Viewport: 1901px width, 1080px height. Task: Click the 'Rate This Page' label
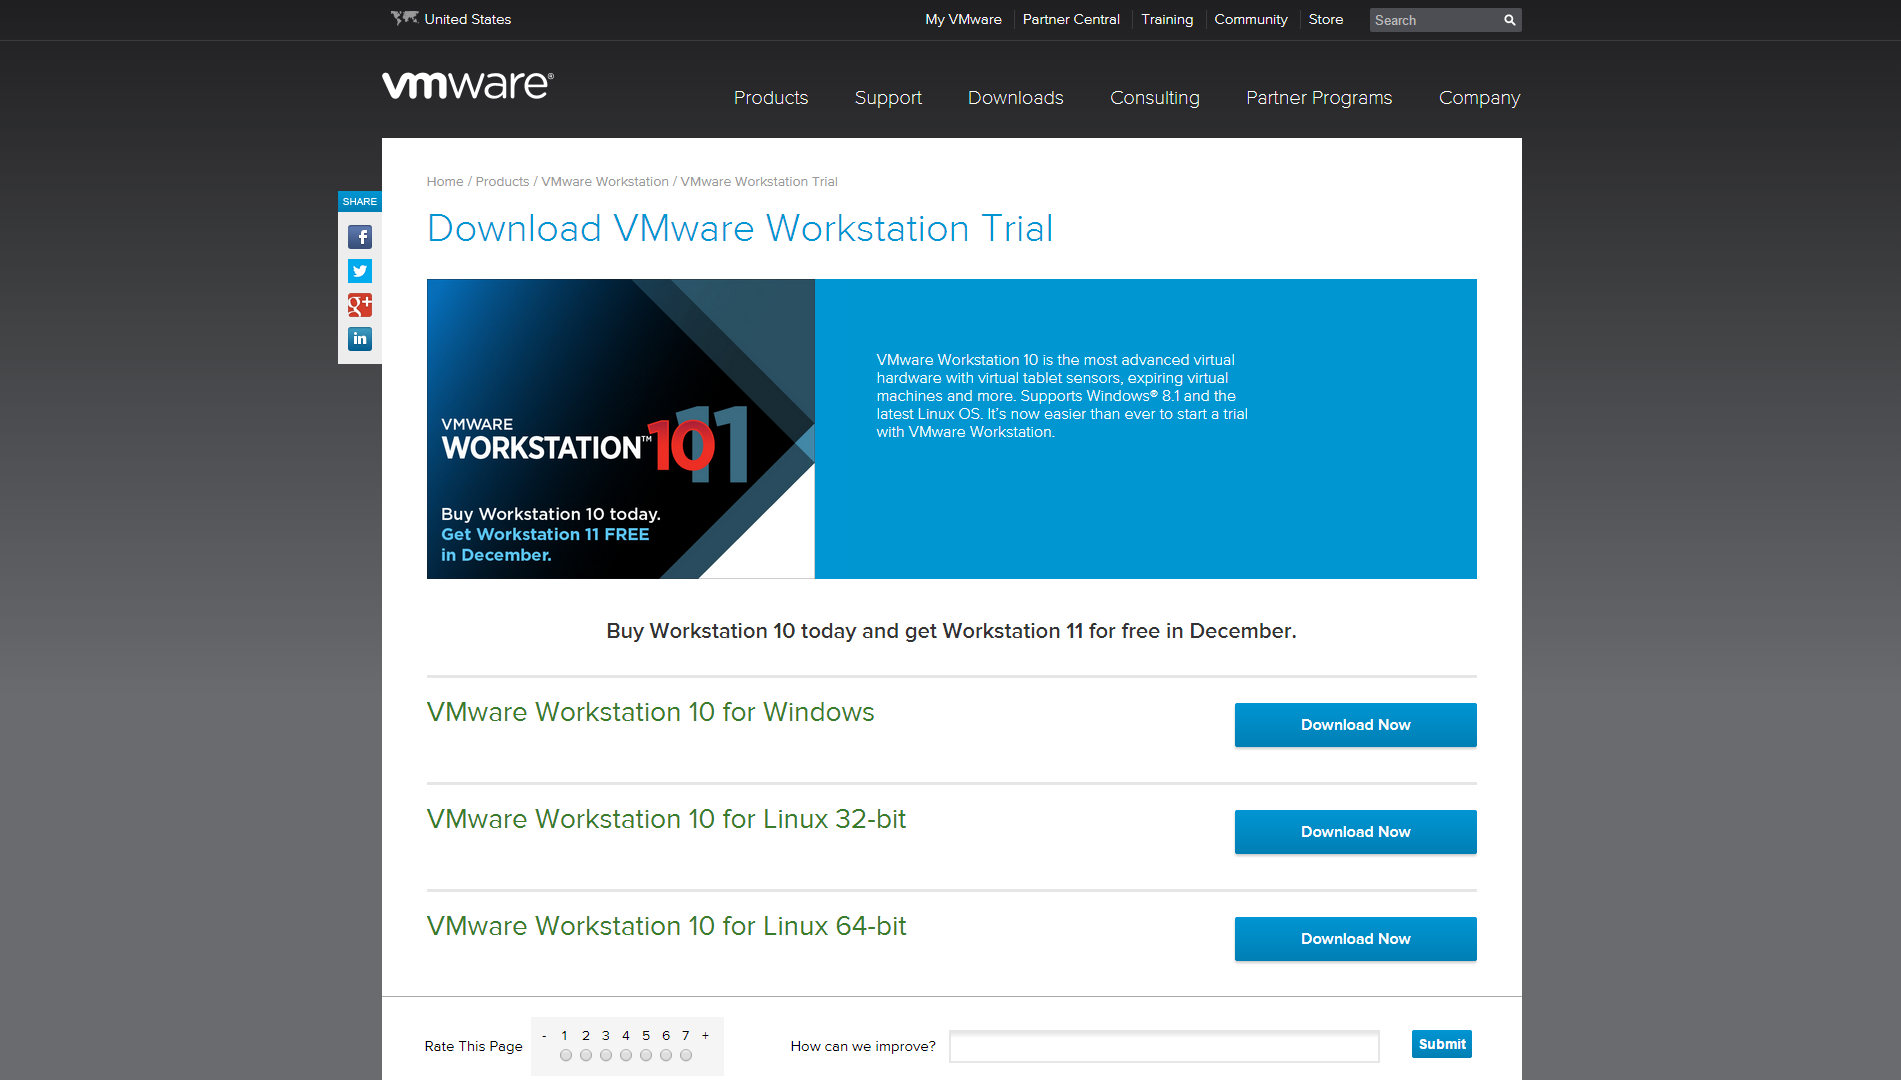474,1046
